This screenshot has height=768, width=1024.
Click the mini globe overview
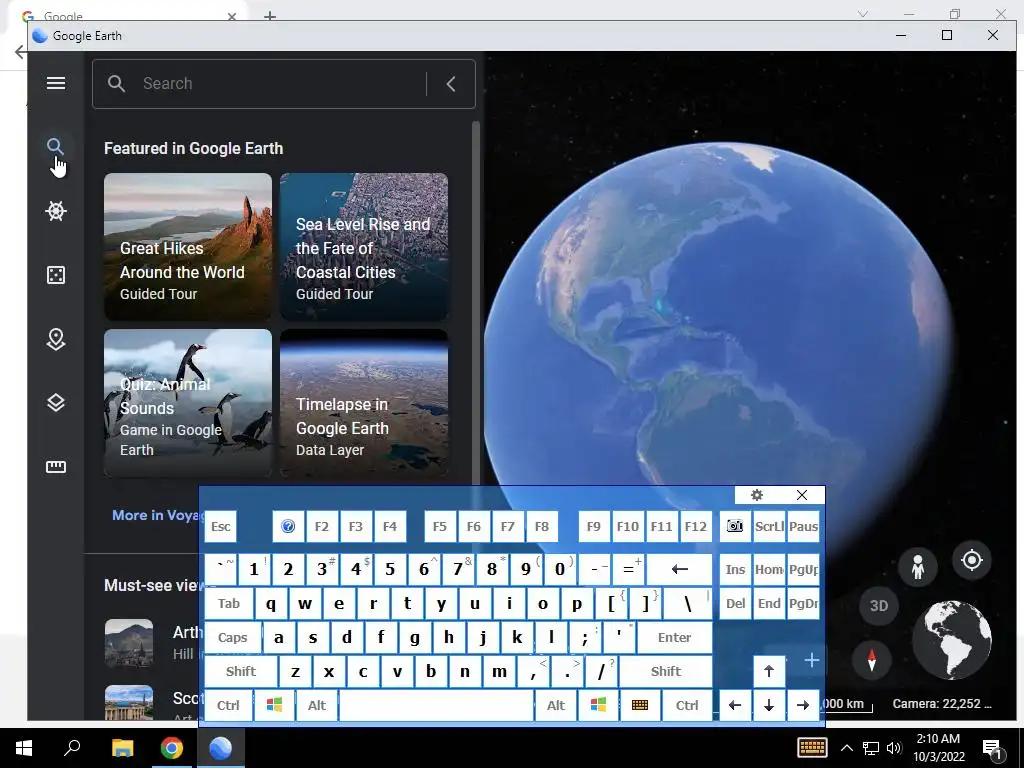click(952, 640)
